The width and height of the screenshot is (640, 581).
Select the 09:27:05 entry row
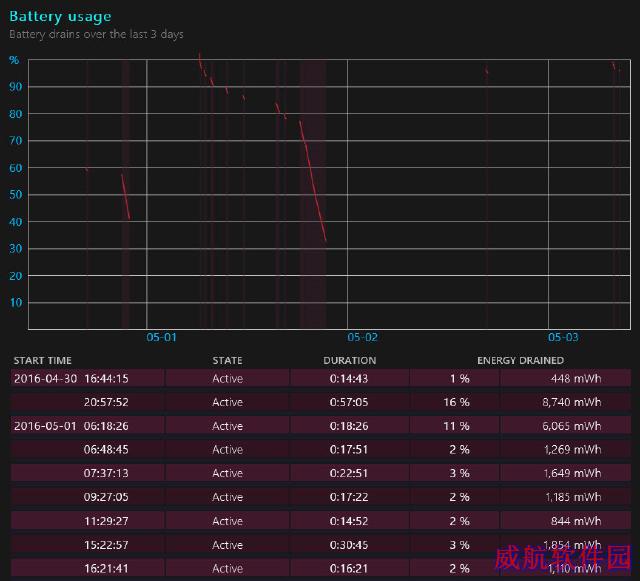pos(321,497)
